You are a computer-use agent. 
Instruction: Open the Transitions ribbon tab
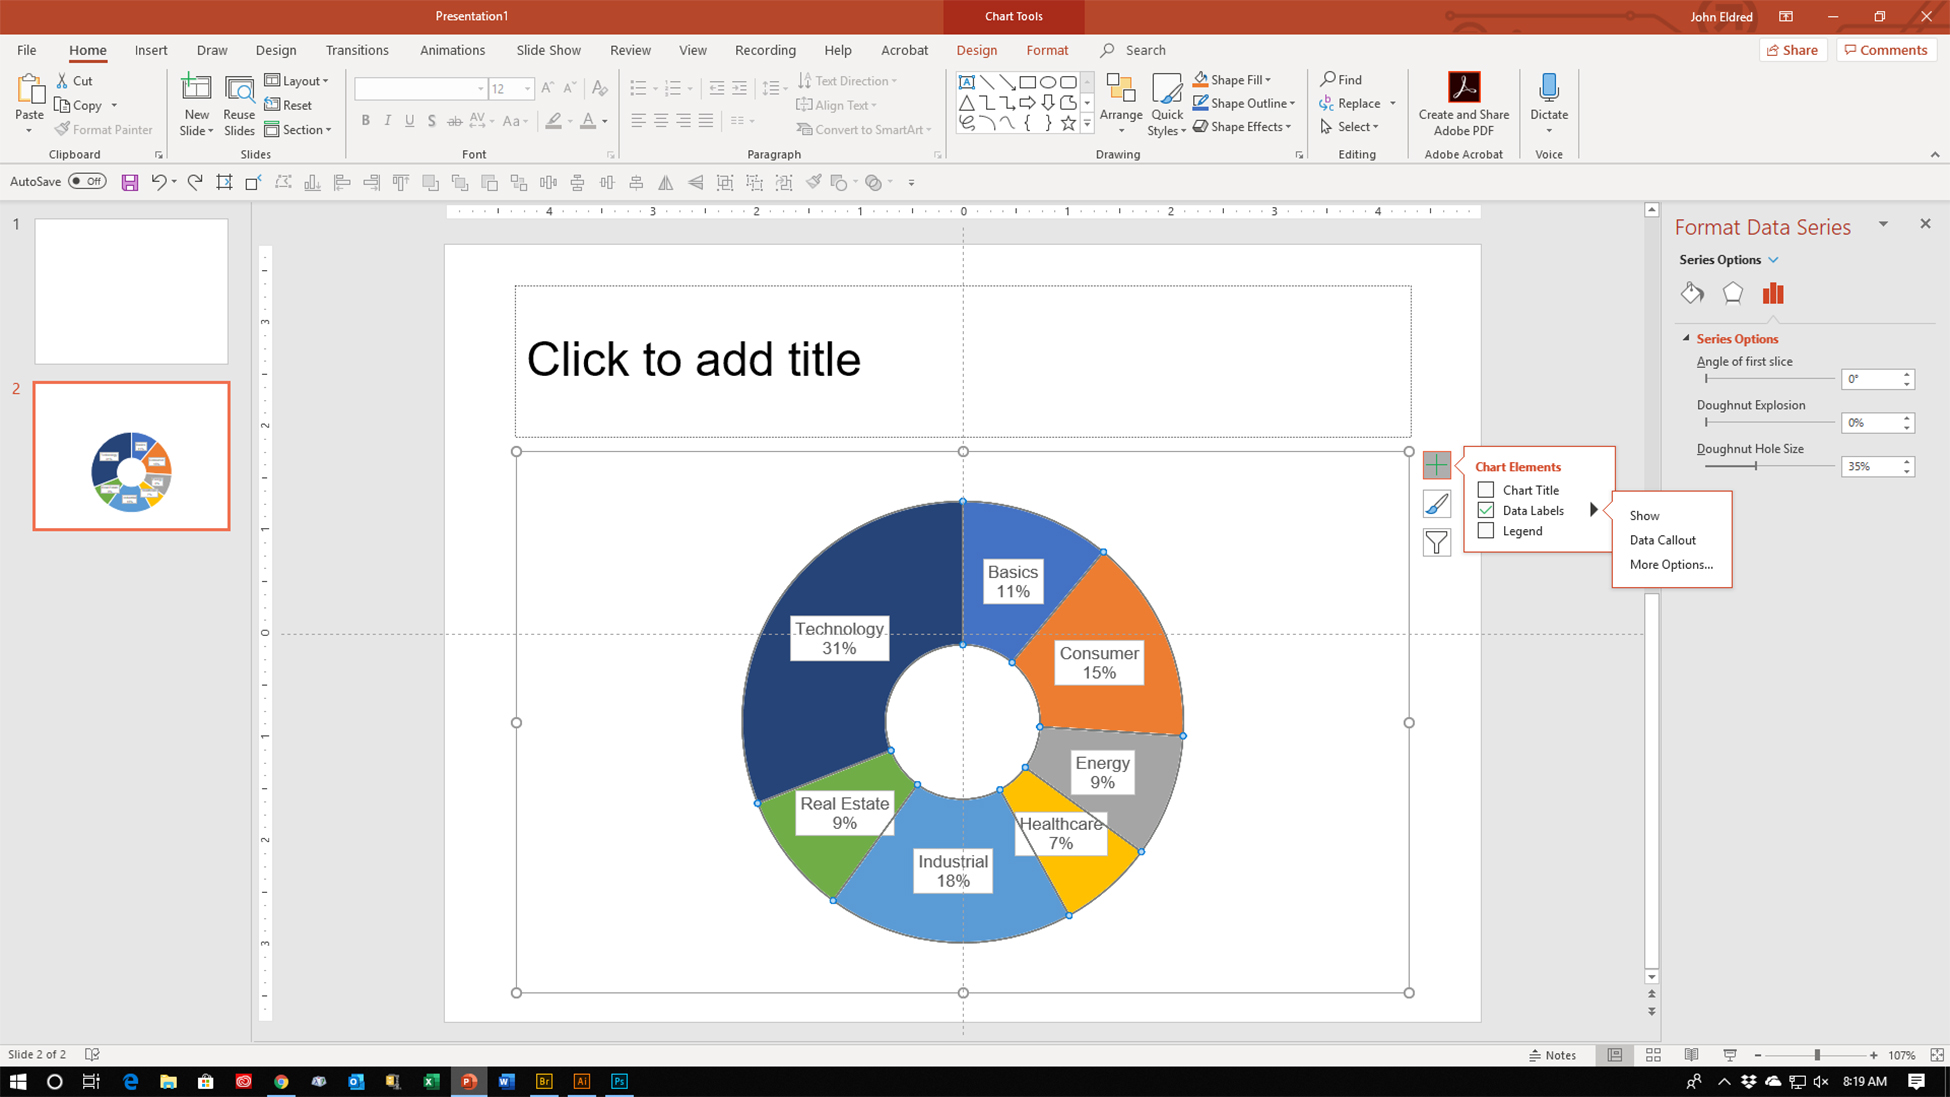pos(357,50)
